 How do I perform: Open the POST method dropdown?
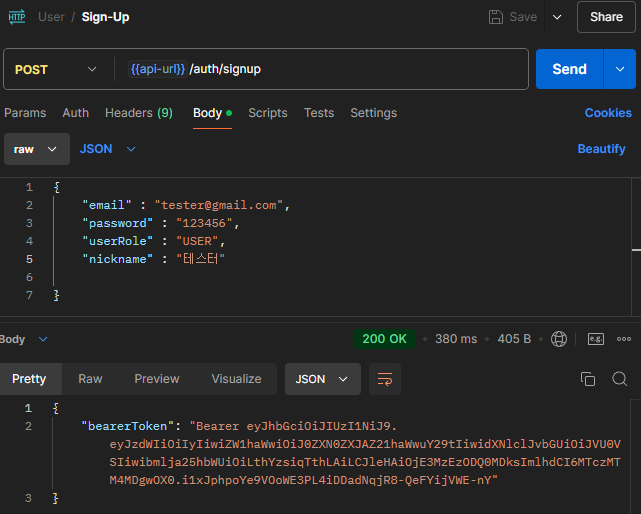[x=56, y=69]
